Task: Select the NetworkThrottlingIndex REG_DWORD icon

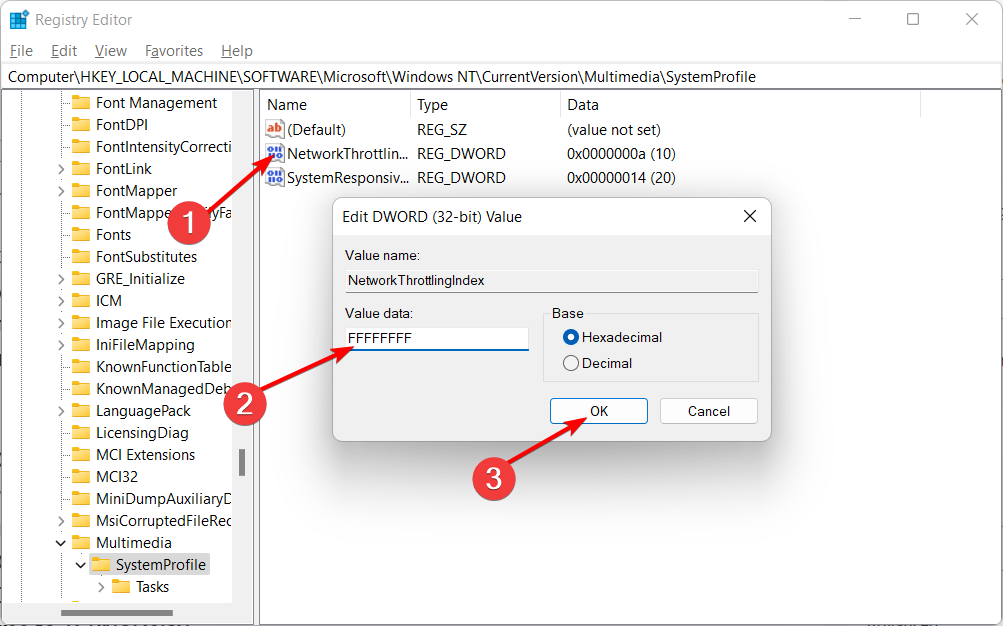Action: (273, 153)
